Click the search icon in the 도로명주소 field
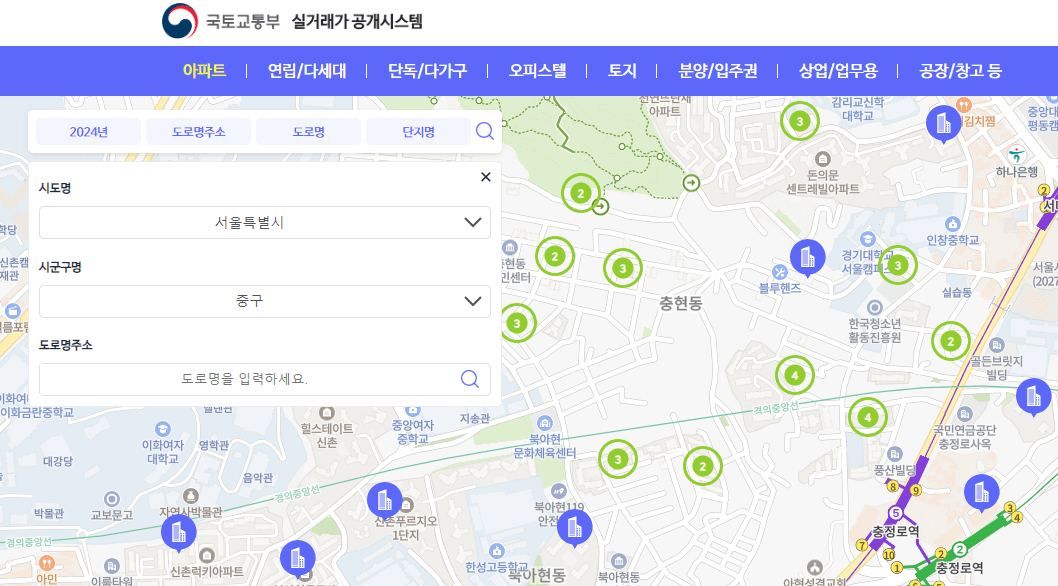1058x586 pixels. (468, 379)
